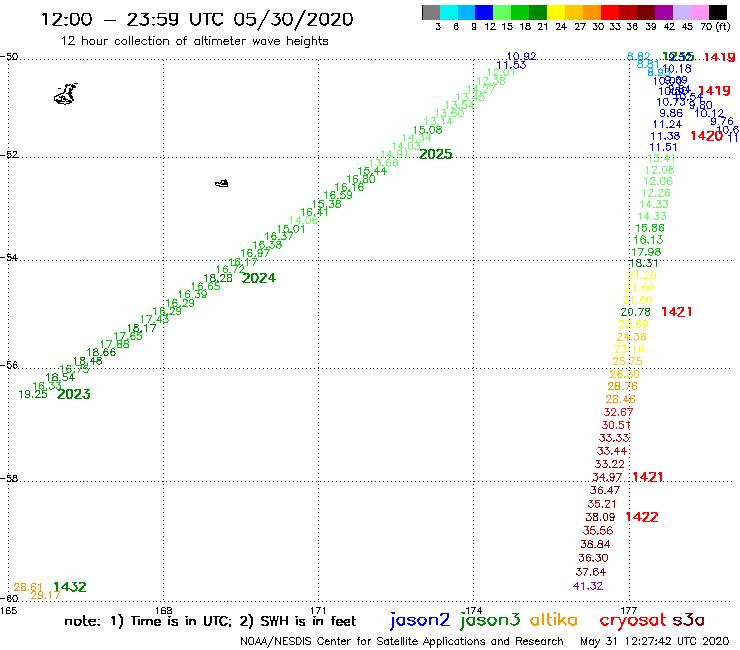Click the 32.67 wave height value

pos(618,412)
